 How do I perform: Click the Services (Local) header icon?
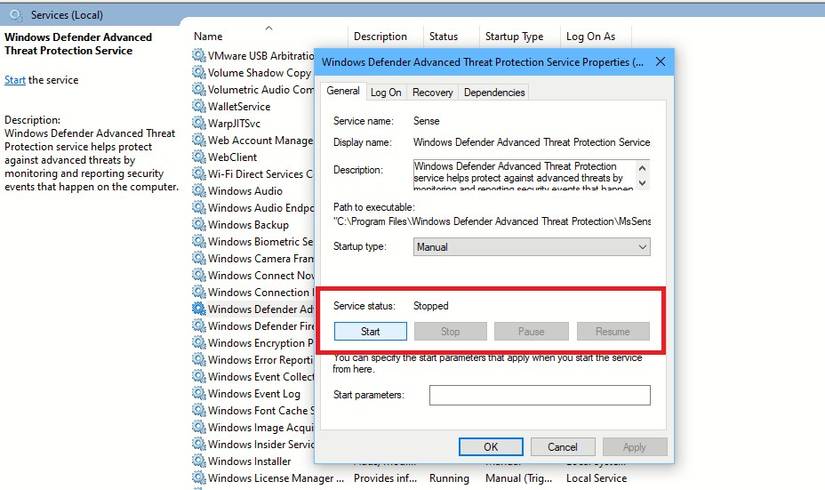tap(16, 15)
